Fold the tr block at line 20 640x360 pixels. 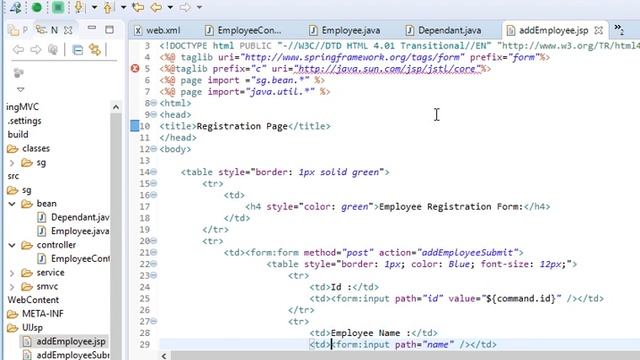pos(153,241)
